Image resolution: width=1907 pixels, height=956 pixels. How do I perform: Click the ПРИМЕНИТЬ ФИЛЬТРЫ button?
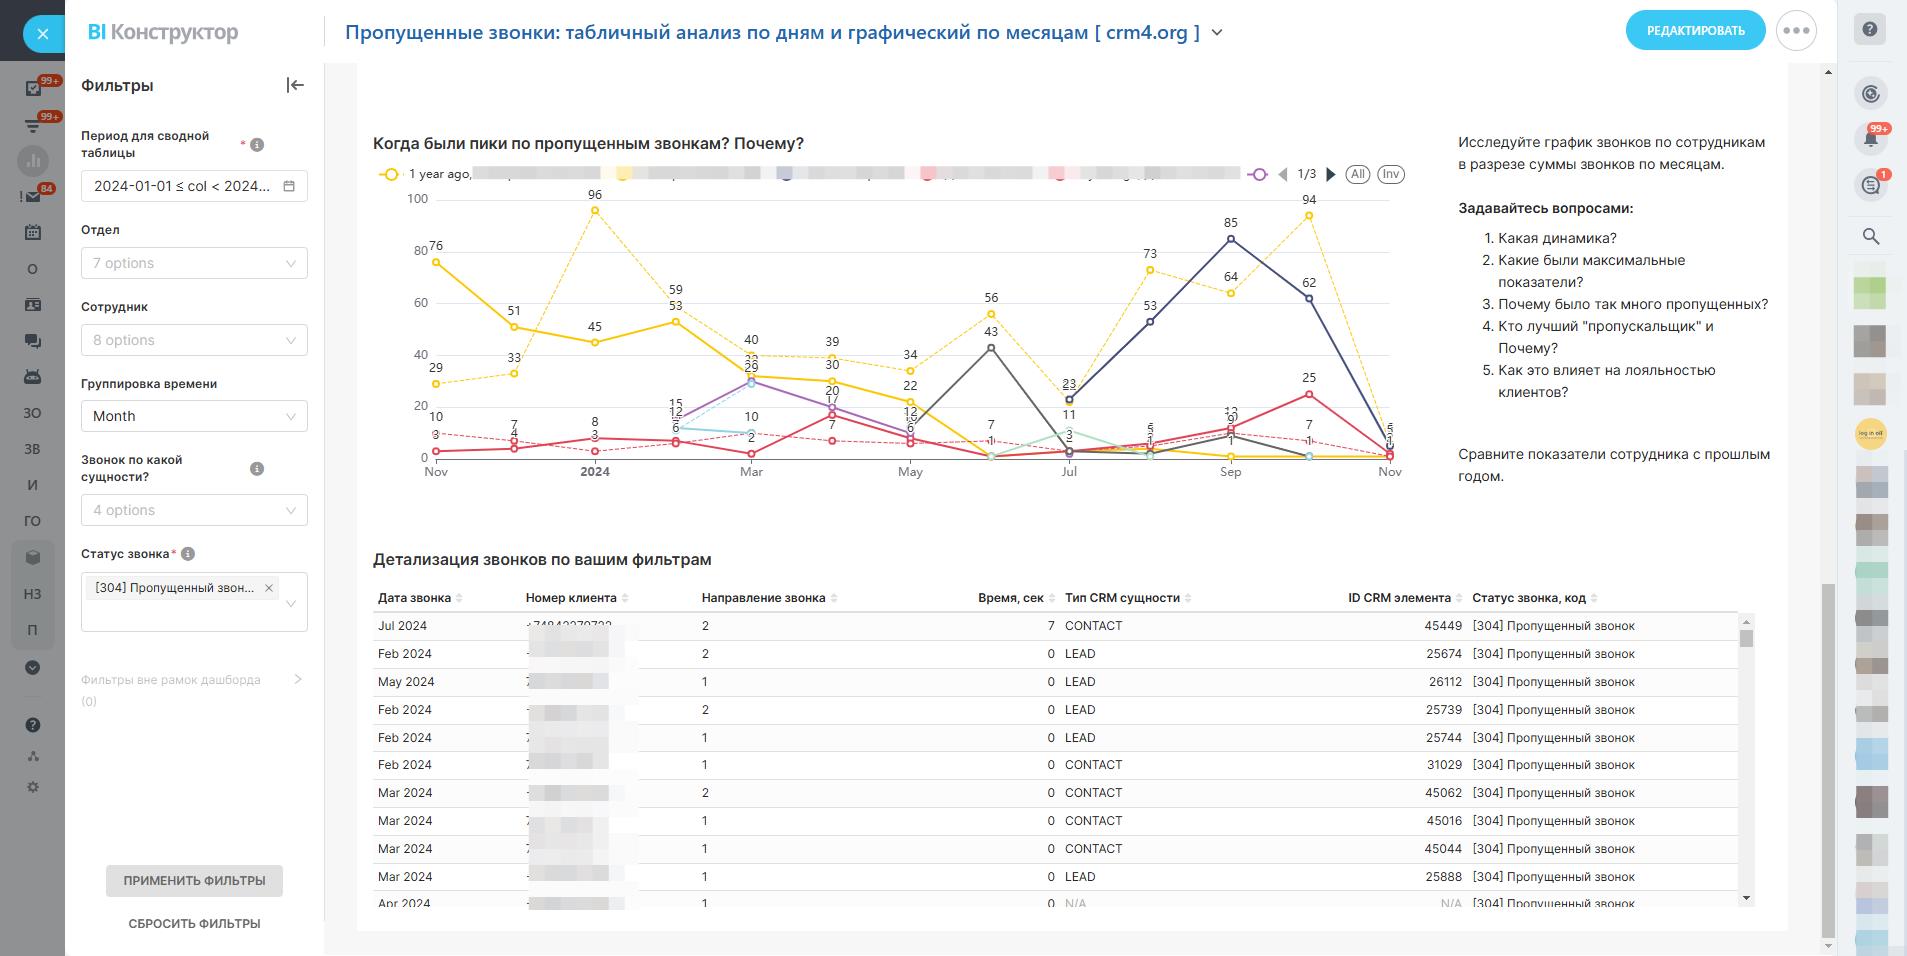tap(194, 881)
